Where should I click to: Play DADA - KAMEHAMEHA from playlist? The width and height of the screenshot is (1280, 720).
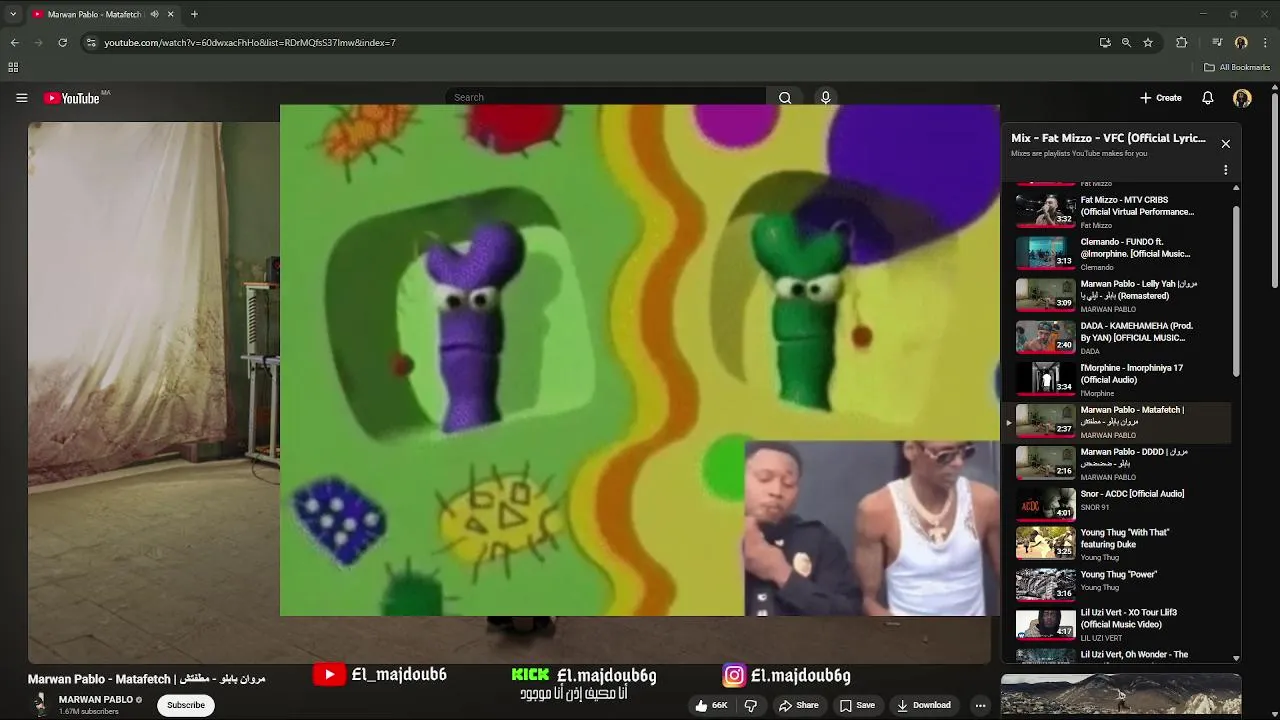(x=1118, y=337)
